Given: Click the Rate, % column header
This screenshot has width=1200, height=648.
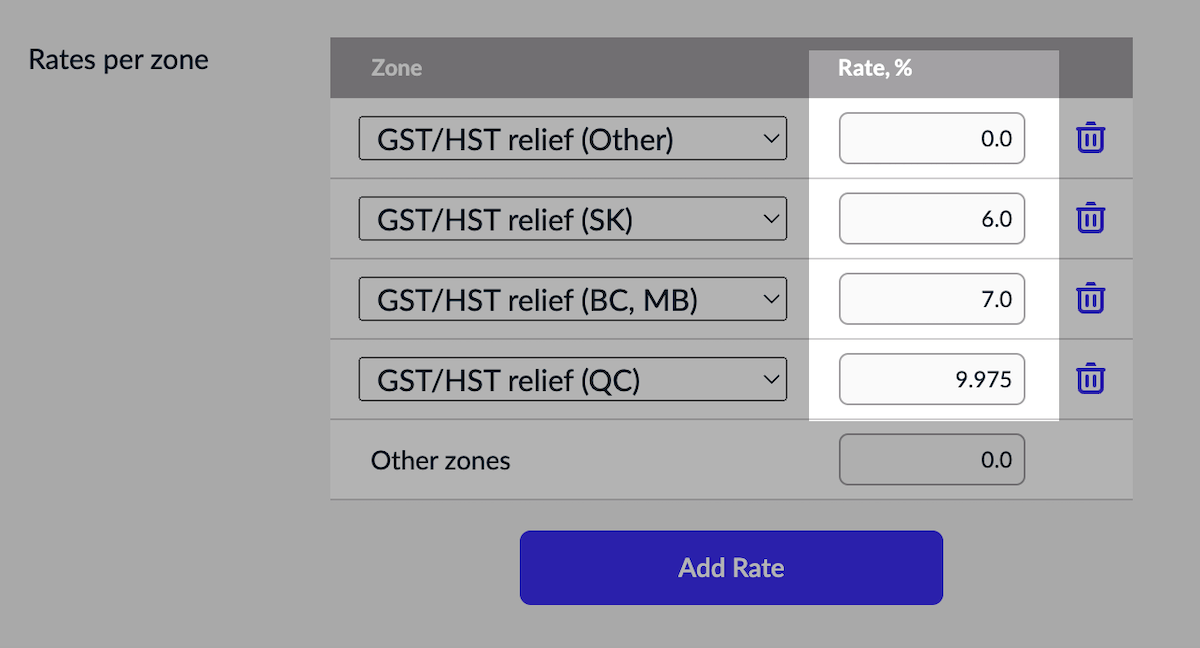Looking at the screenshot, I should tap(875, 68).
